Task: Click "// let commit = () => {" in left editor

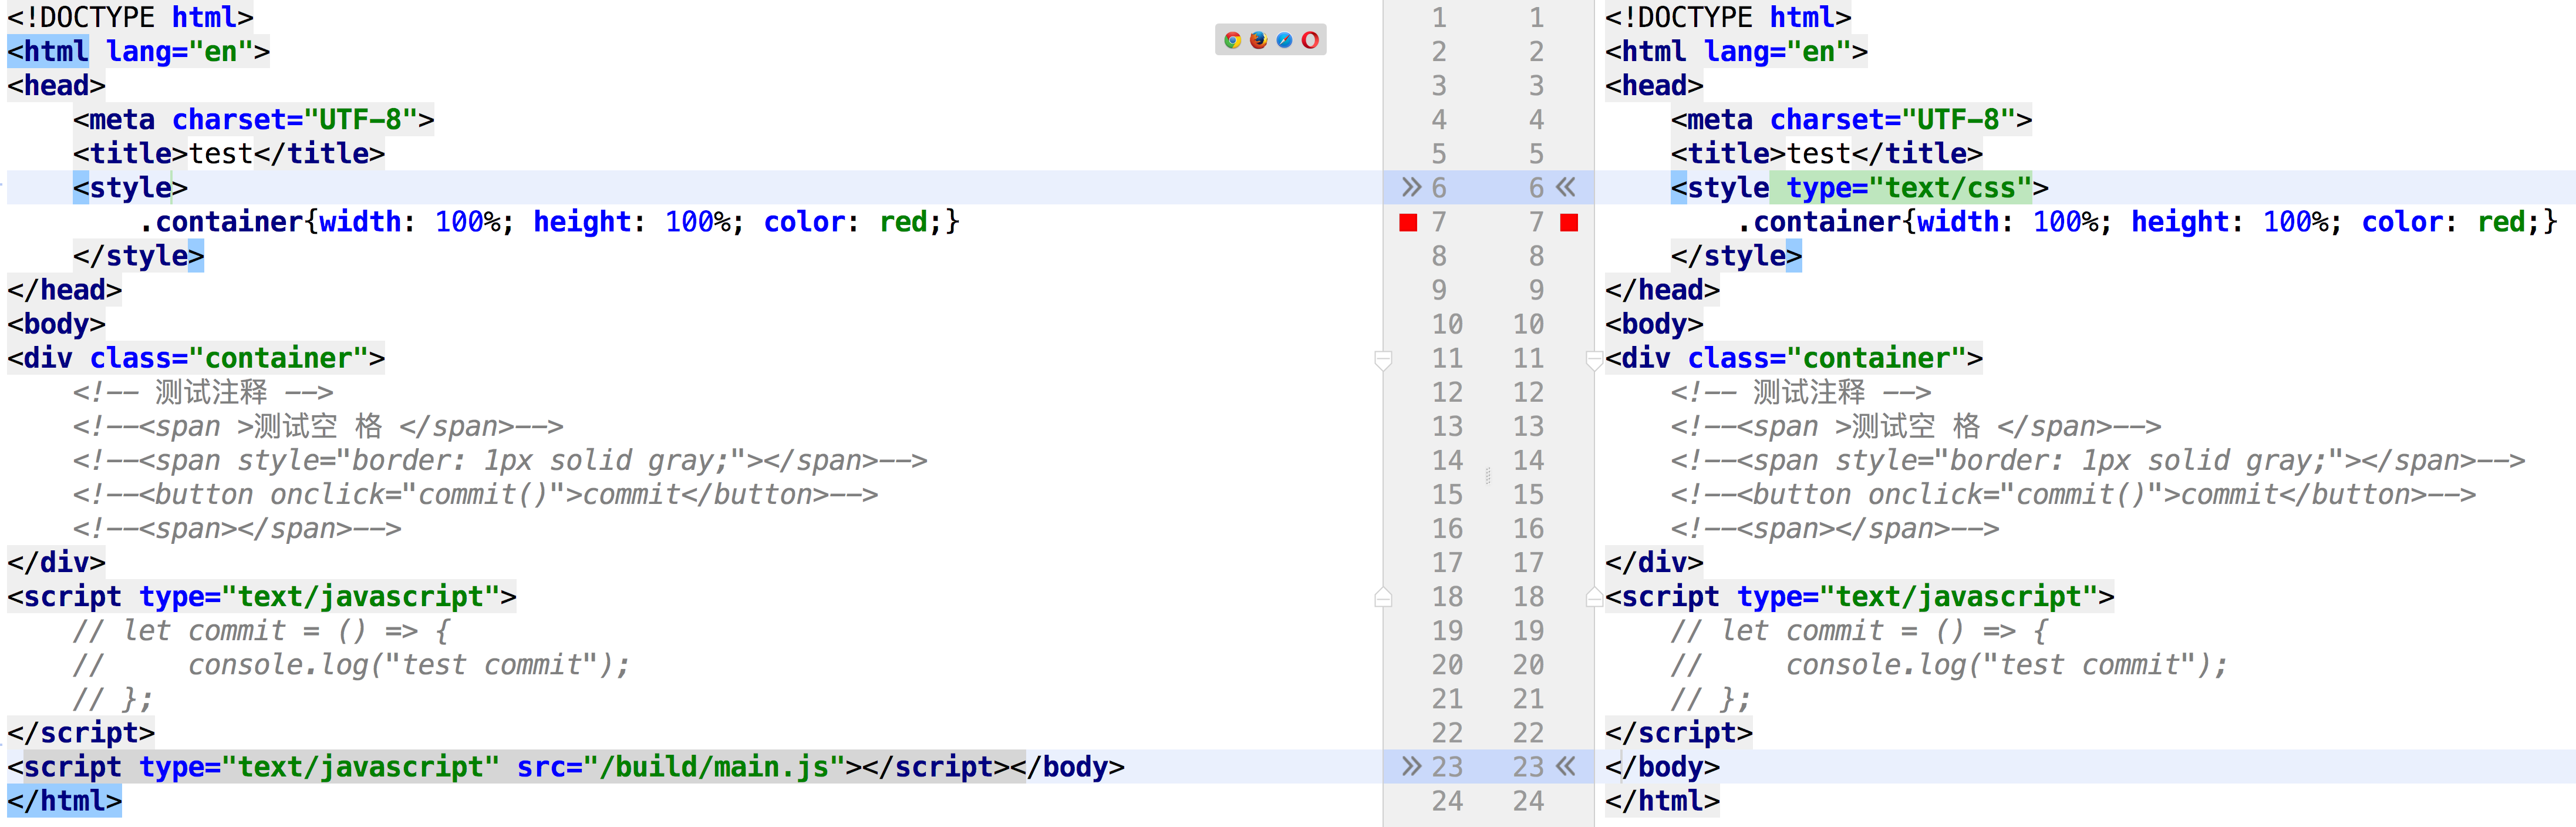Action: pyautogui.click(x=262, y=631)
